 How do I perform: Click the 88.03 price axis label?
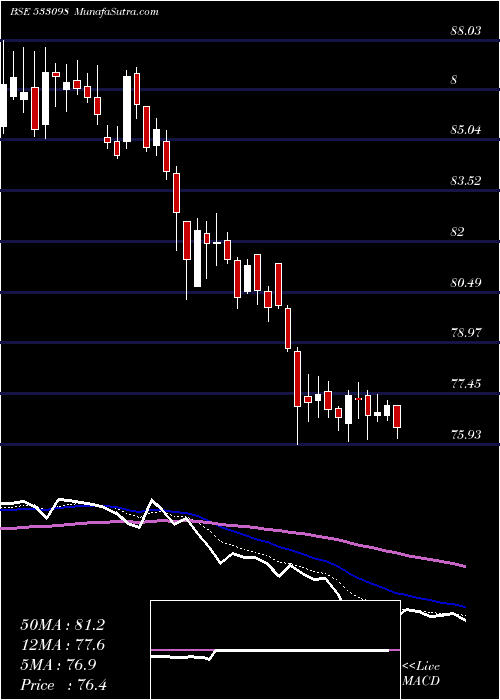coord(467,30)
